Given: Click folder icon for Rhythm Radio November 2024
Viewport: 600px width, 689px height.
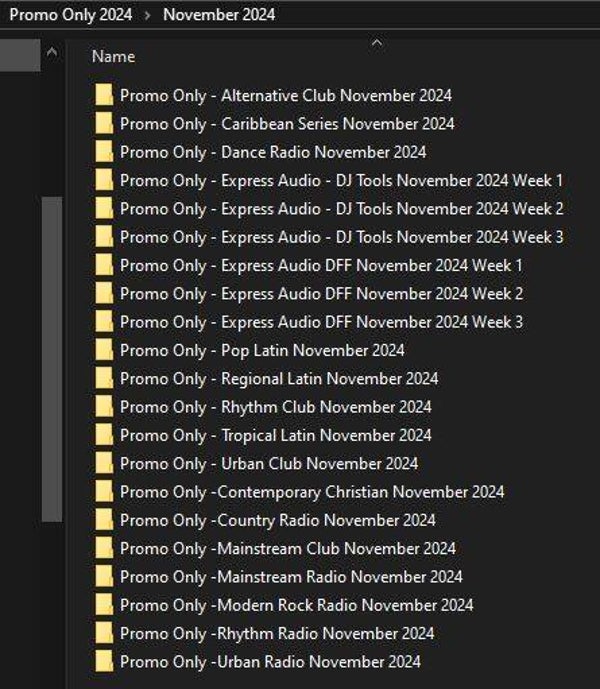Looking at the screenshot, I should (104, 634).
